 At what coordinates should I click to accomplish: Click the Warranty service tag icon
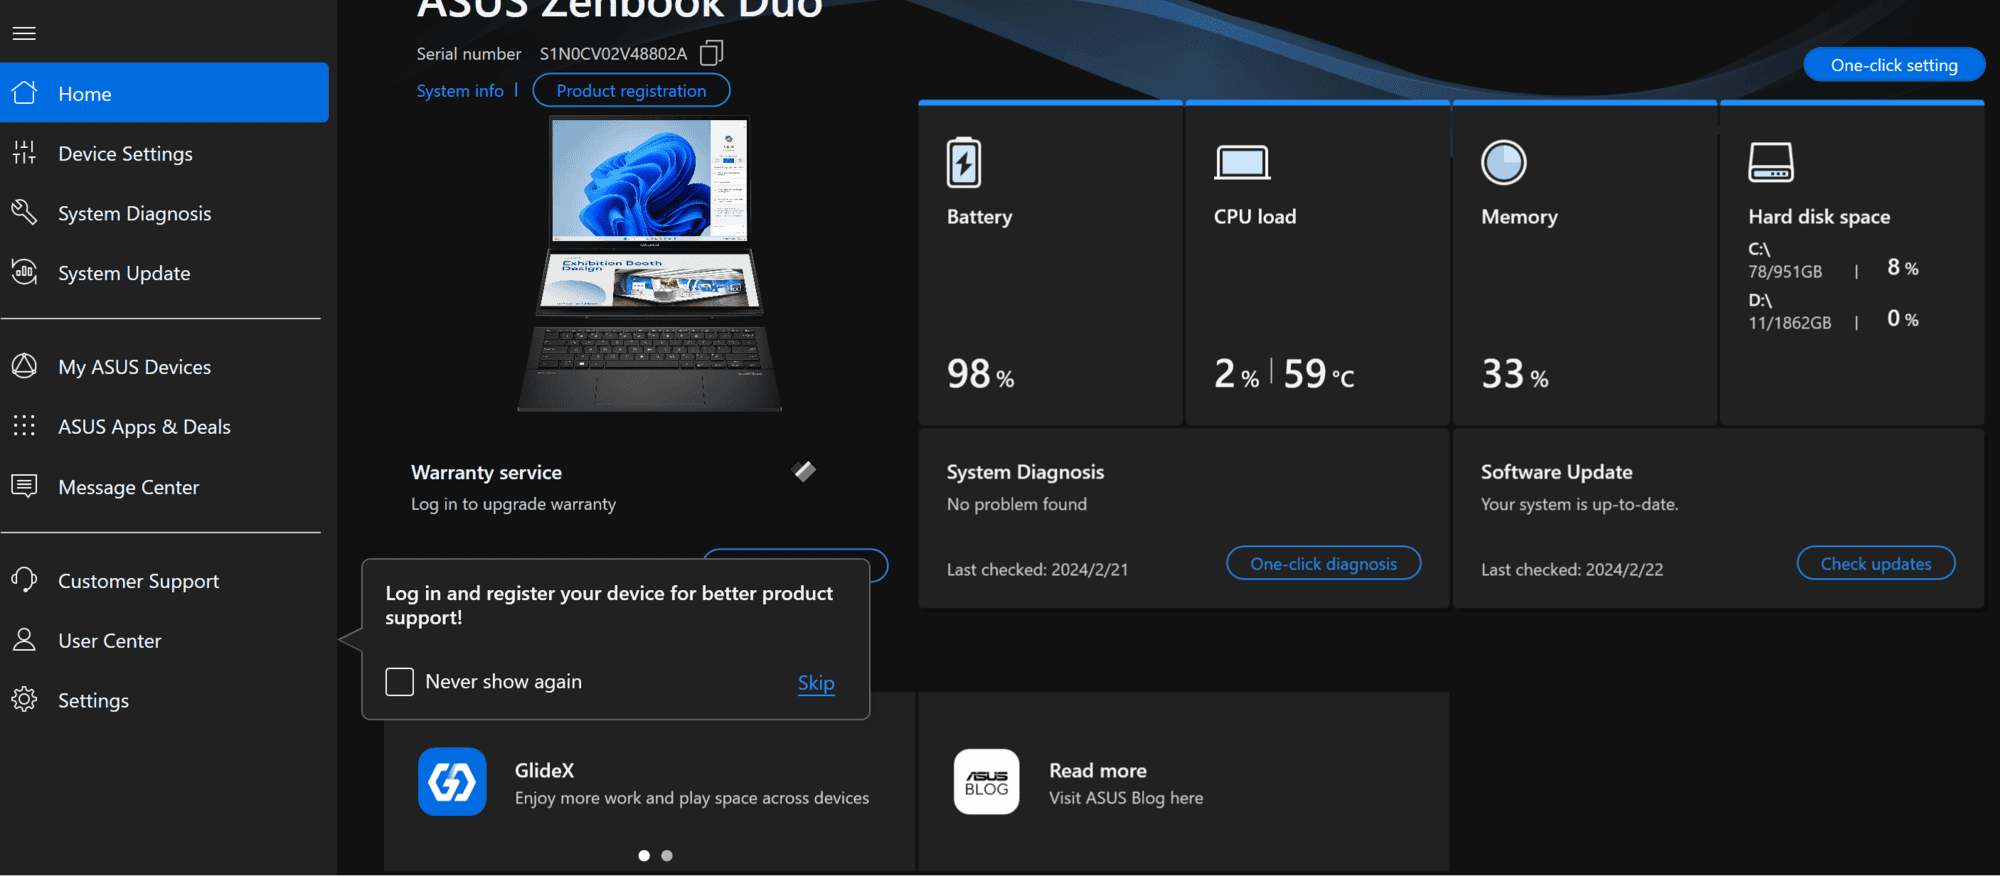point(804,471)
